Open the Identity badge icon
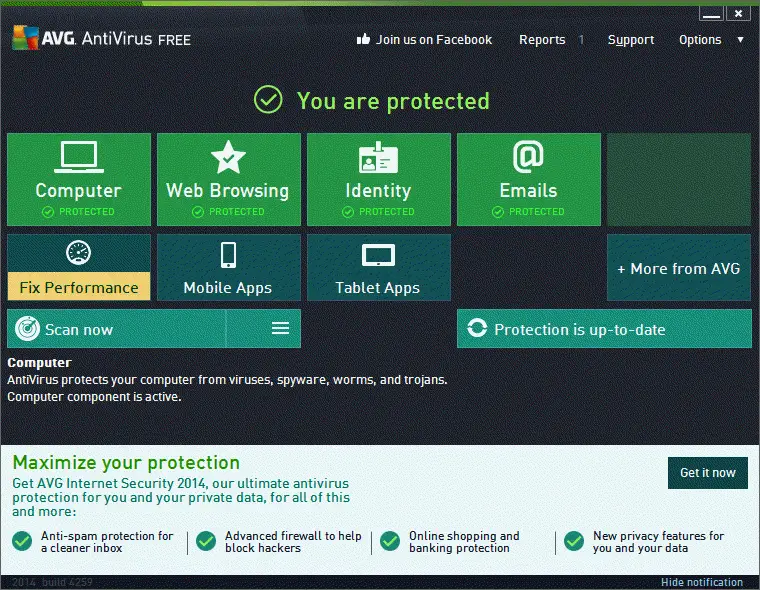Image resolution: width=760 pixels, height=590 pixels. pos(378,157)
